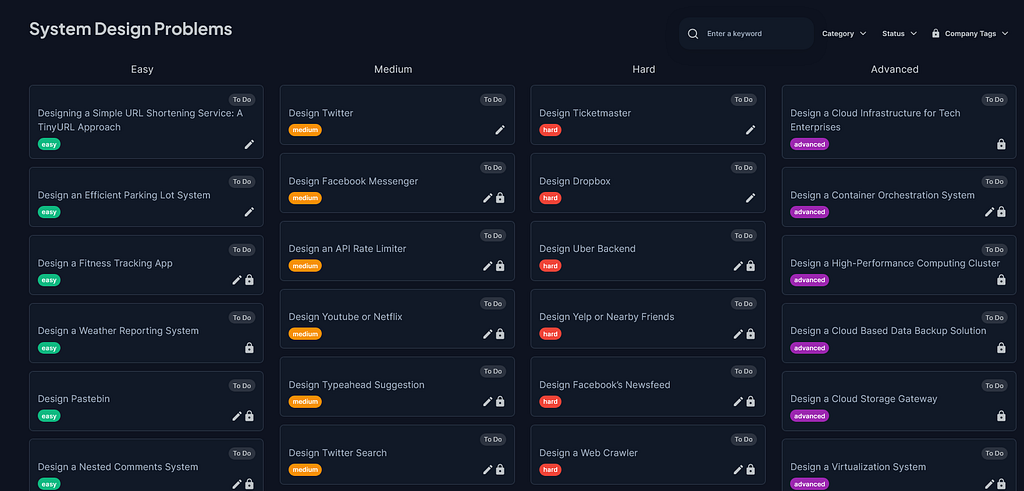
Task: Click lock icon on Design Uber Backend card
Action: pyautogui.click(x=750, y=266)
